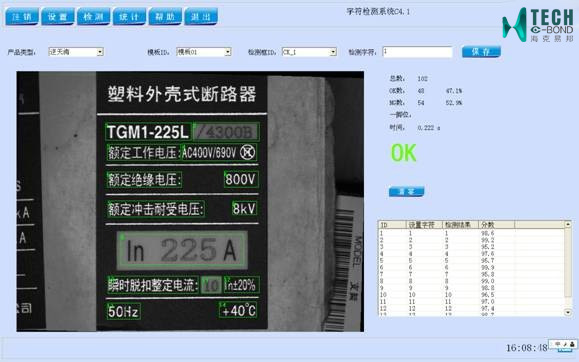The height and width of the screenshot is (362, 579).
Task: Click the results table scroll-up arrow
Action: (568, 224)
